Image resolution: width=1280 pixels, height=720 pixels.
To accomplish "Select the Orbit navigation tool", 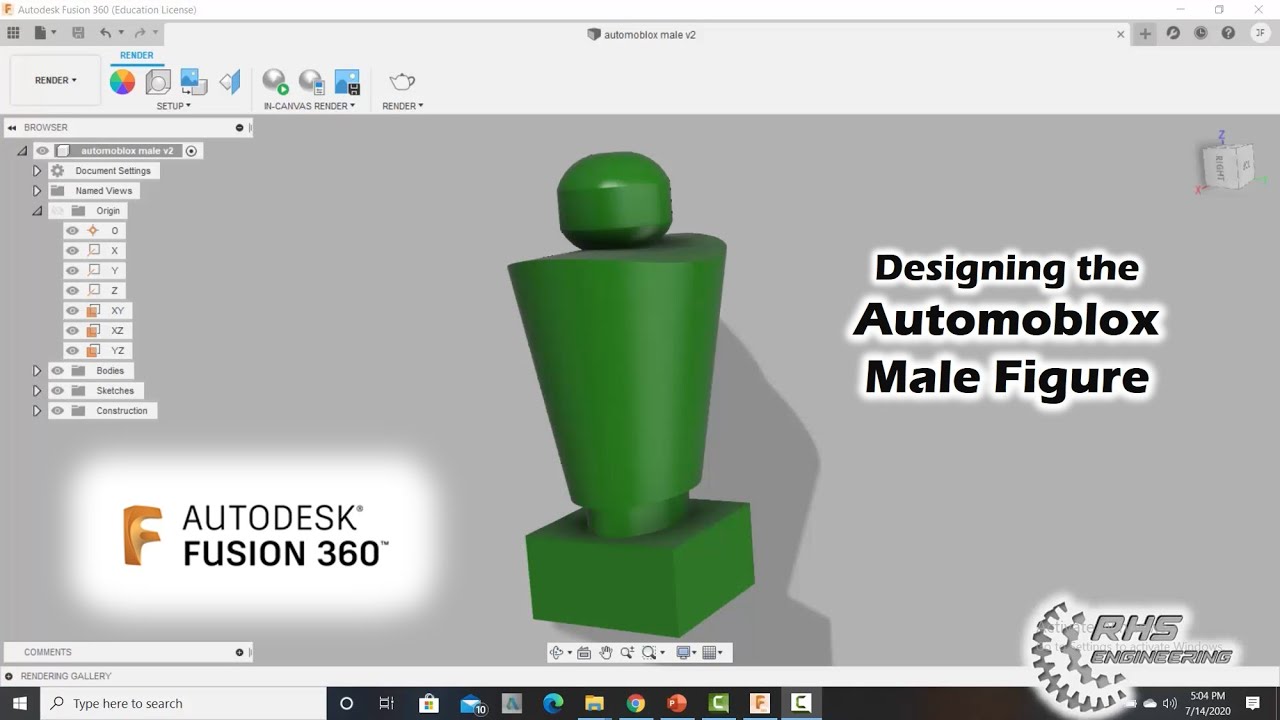I will tap(557, 653).
